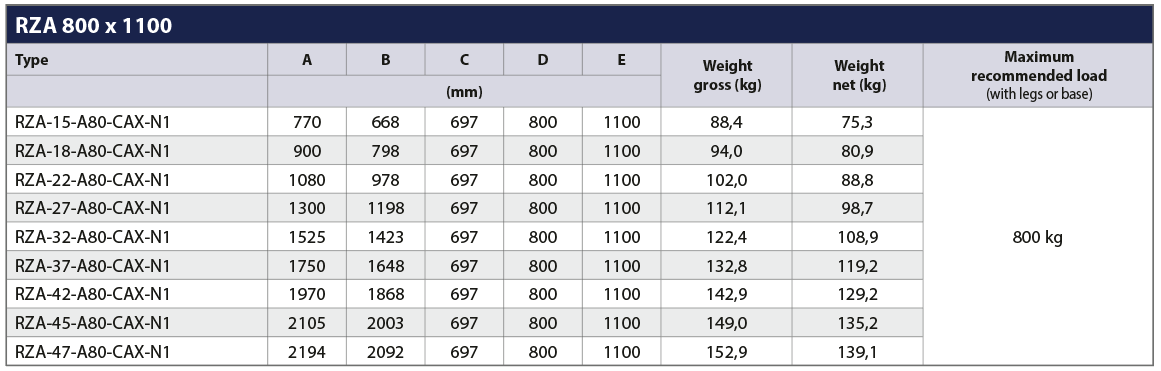Select the RZA-45-A80-CAX-N1 row label
Screen dimensions: 1161x371
point(93,324)
